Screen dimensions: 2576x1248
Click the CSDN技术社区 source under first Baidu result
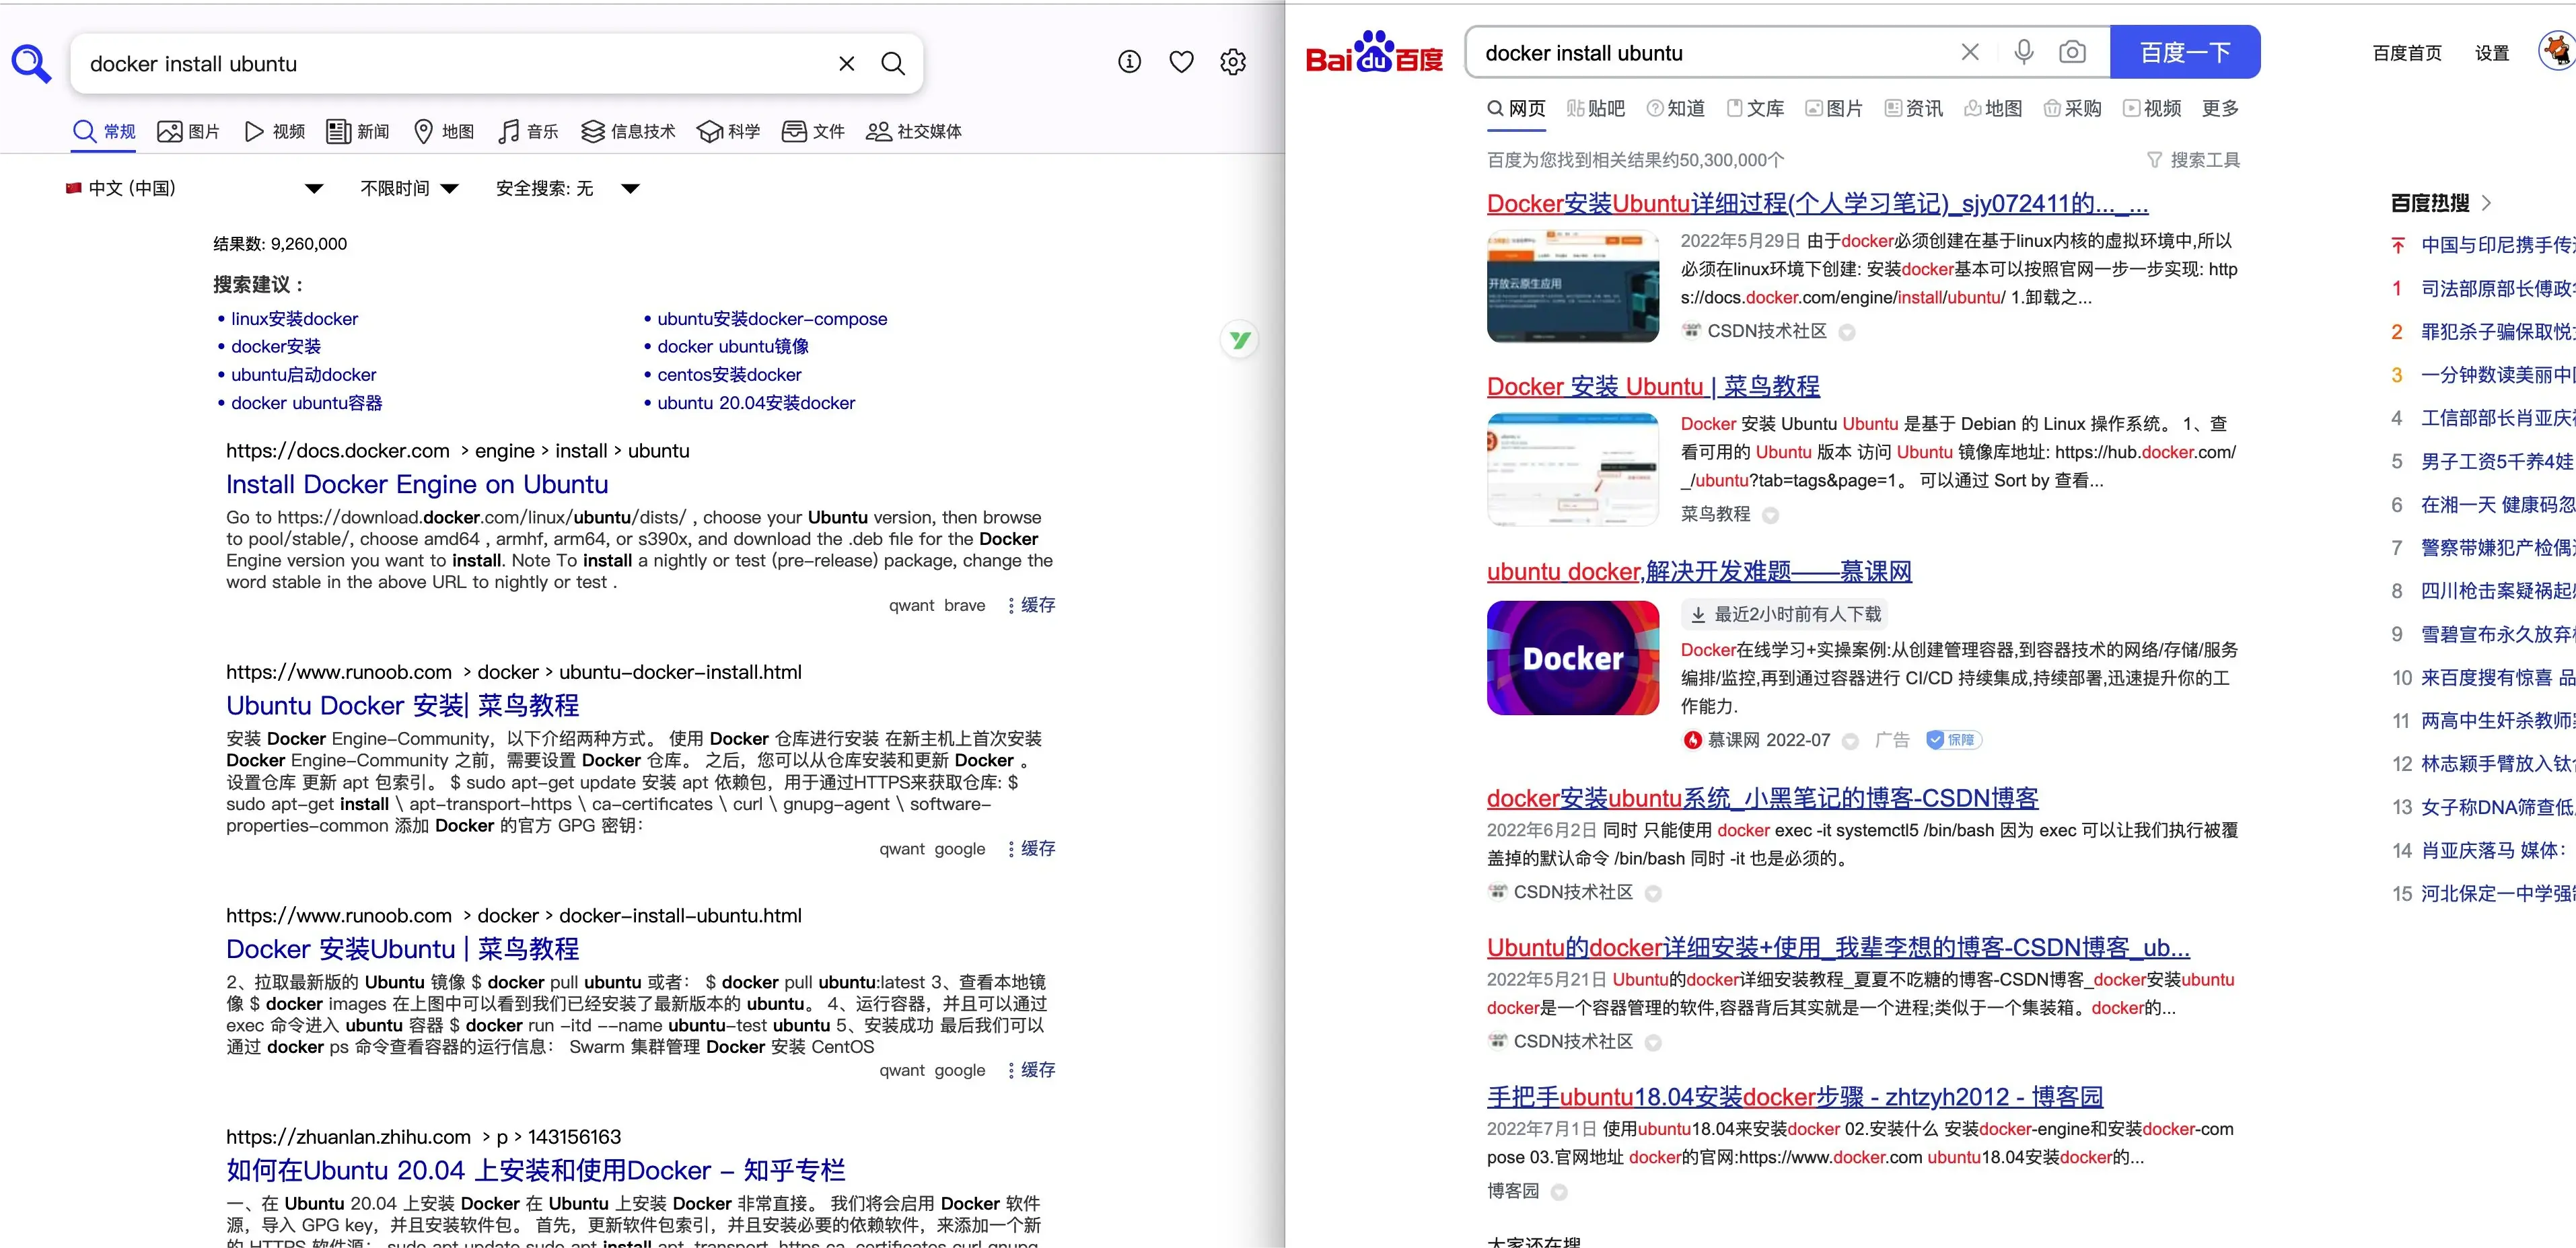[1766, 331]
